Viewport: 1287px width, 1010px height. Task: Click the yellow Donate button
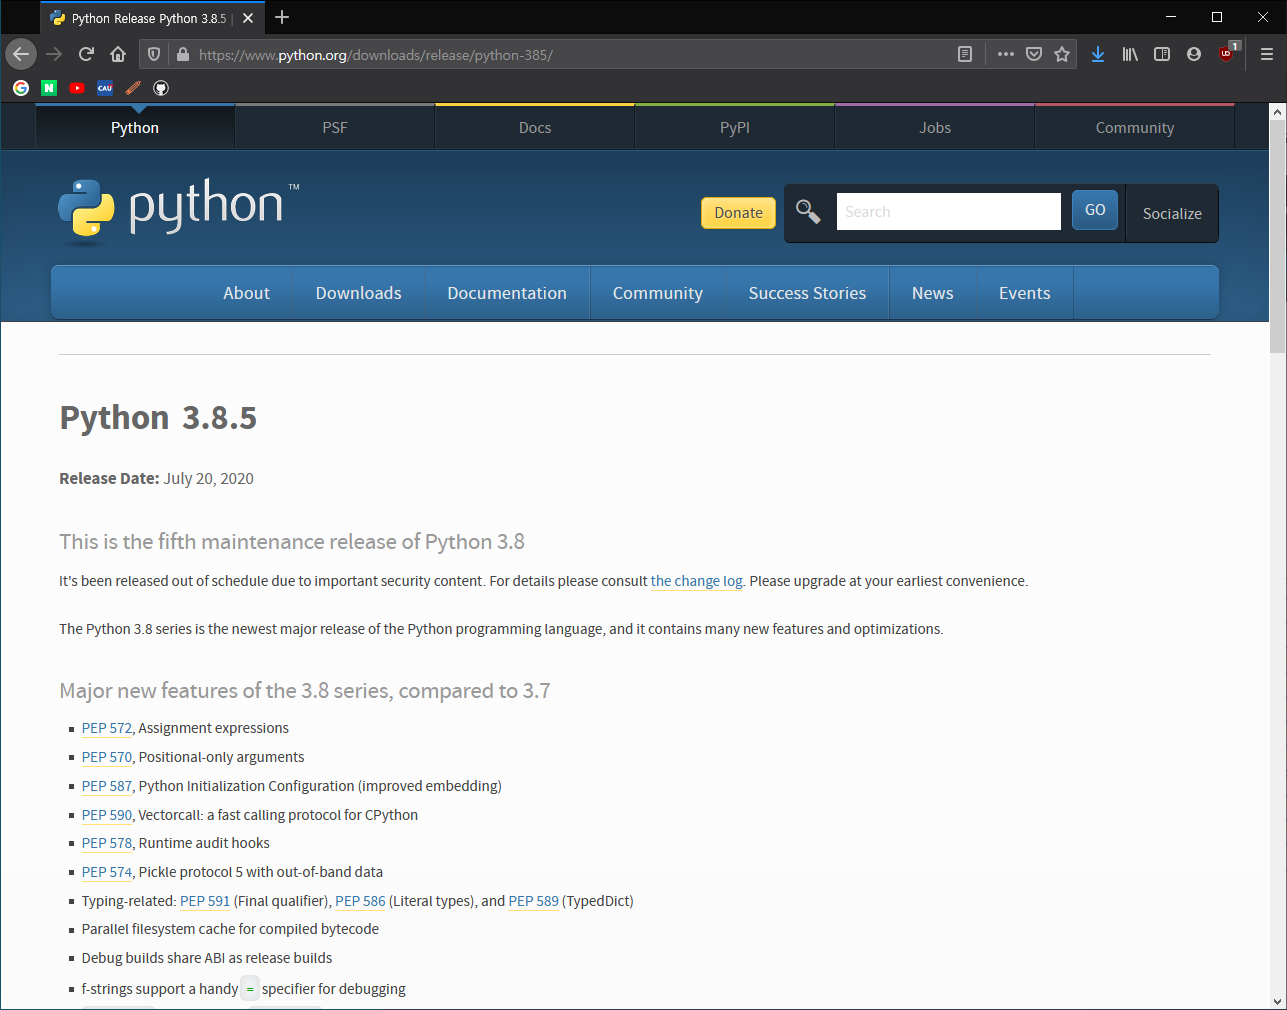point(738,212)
